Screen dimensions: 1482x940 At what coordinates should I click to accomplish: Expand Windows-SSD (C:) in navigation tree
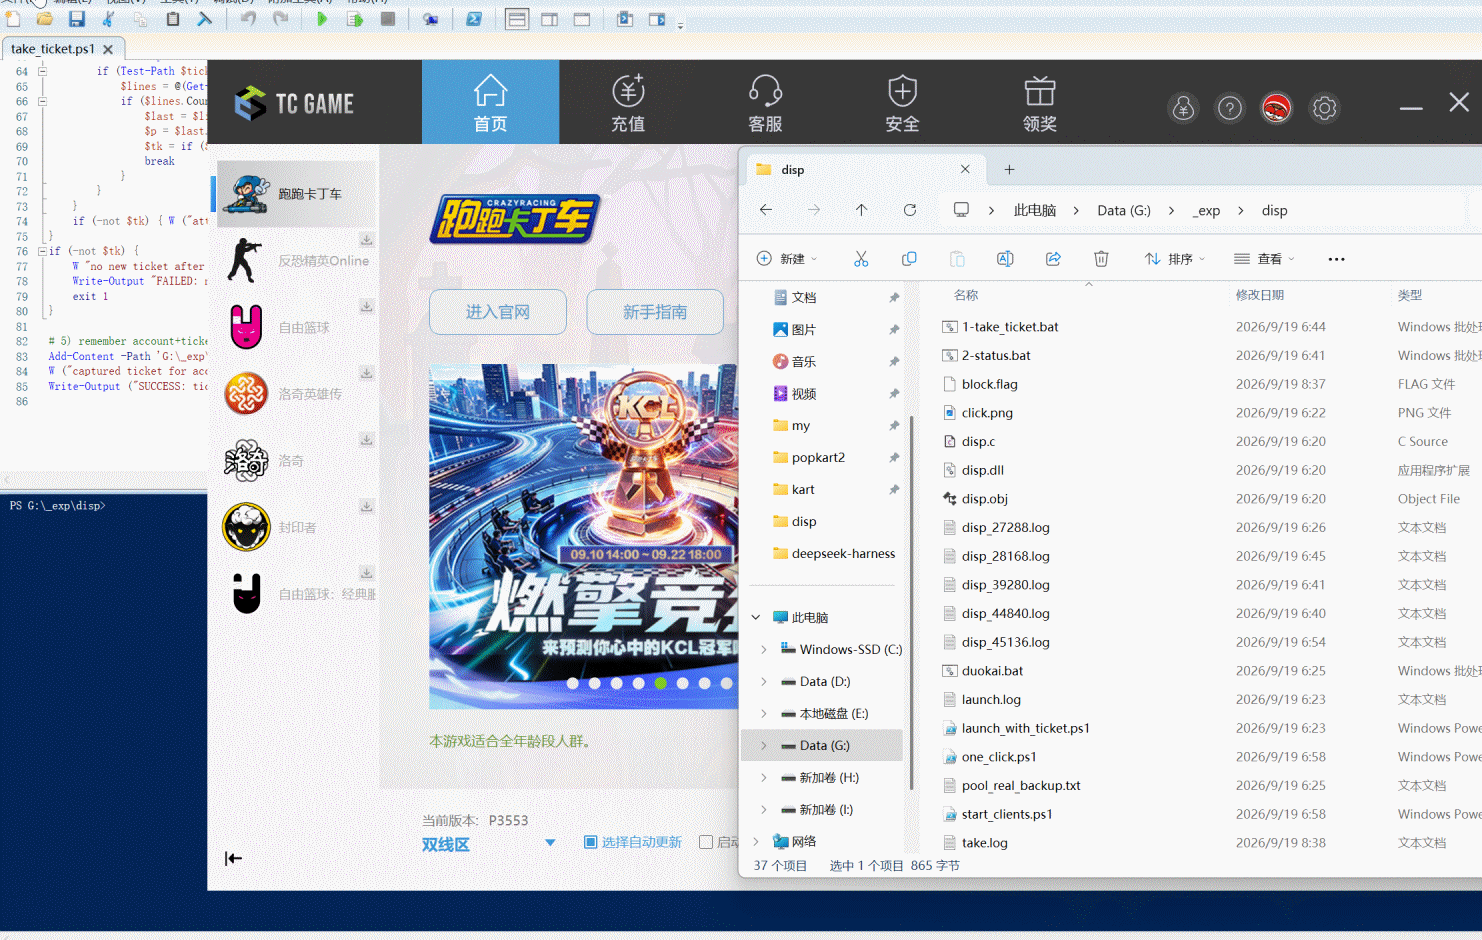coord(764,650)
